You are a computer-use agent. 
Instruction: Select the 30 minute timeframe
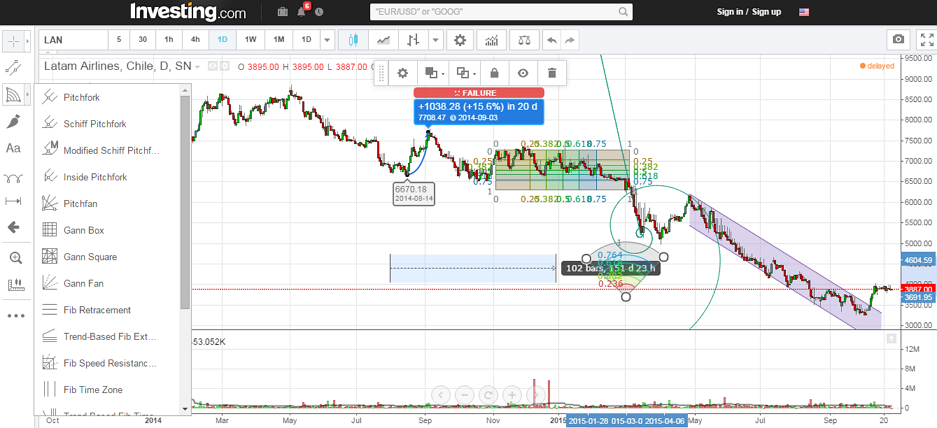coord(143,40)
